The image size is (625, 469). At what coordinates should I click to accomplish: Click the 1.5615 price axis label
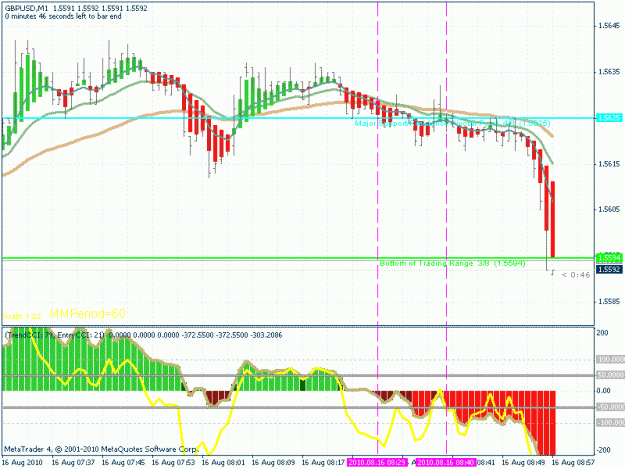tap(609, 164)
